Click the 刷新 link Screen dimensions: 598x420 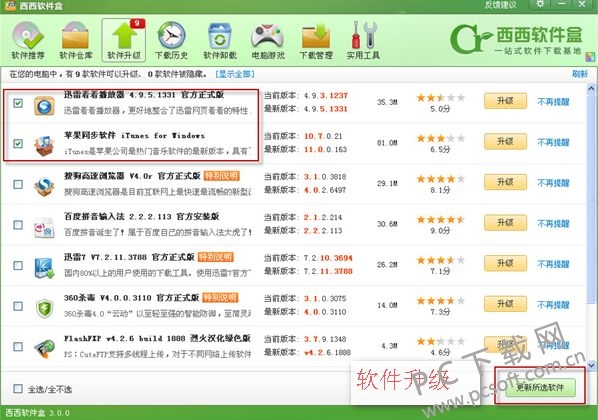pos(580,74)
